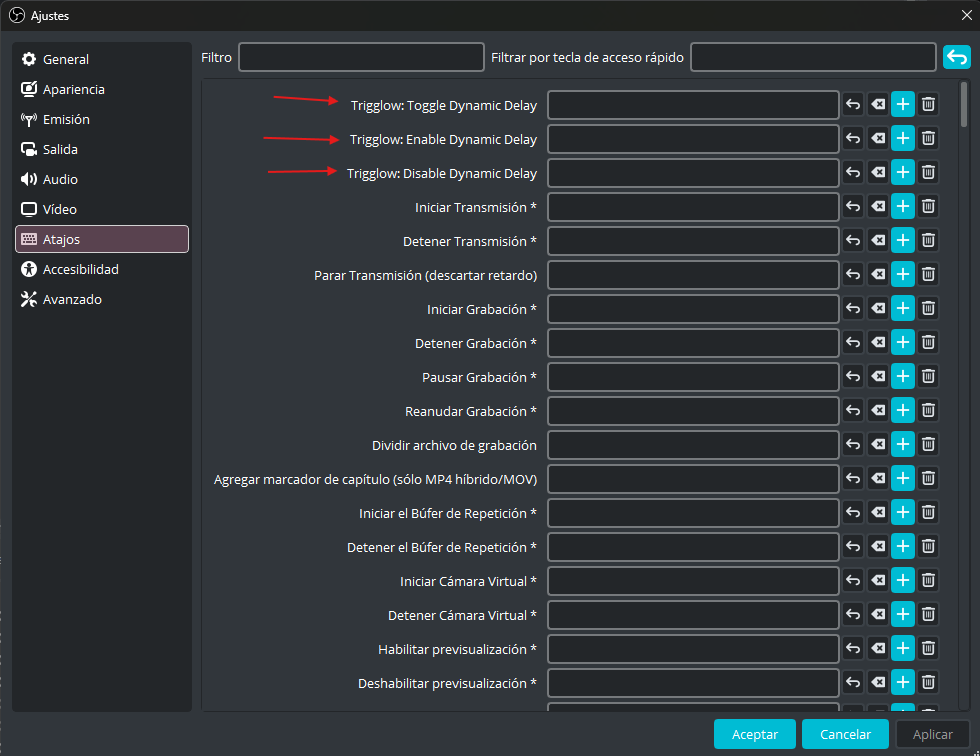Click the Pausar Grabación hotkey field

693,377
